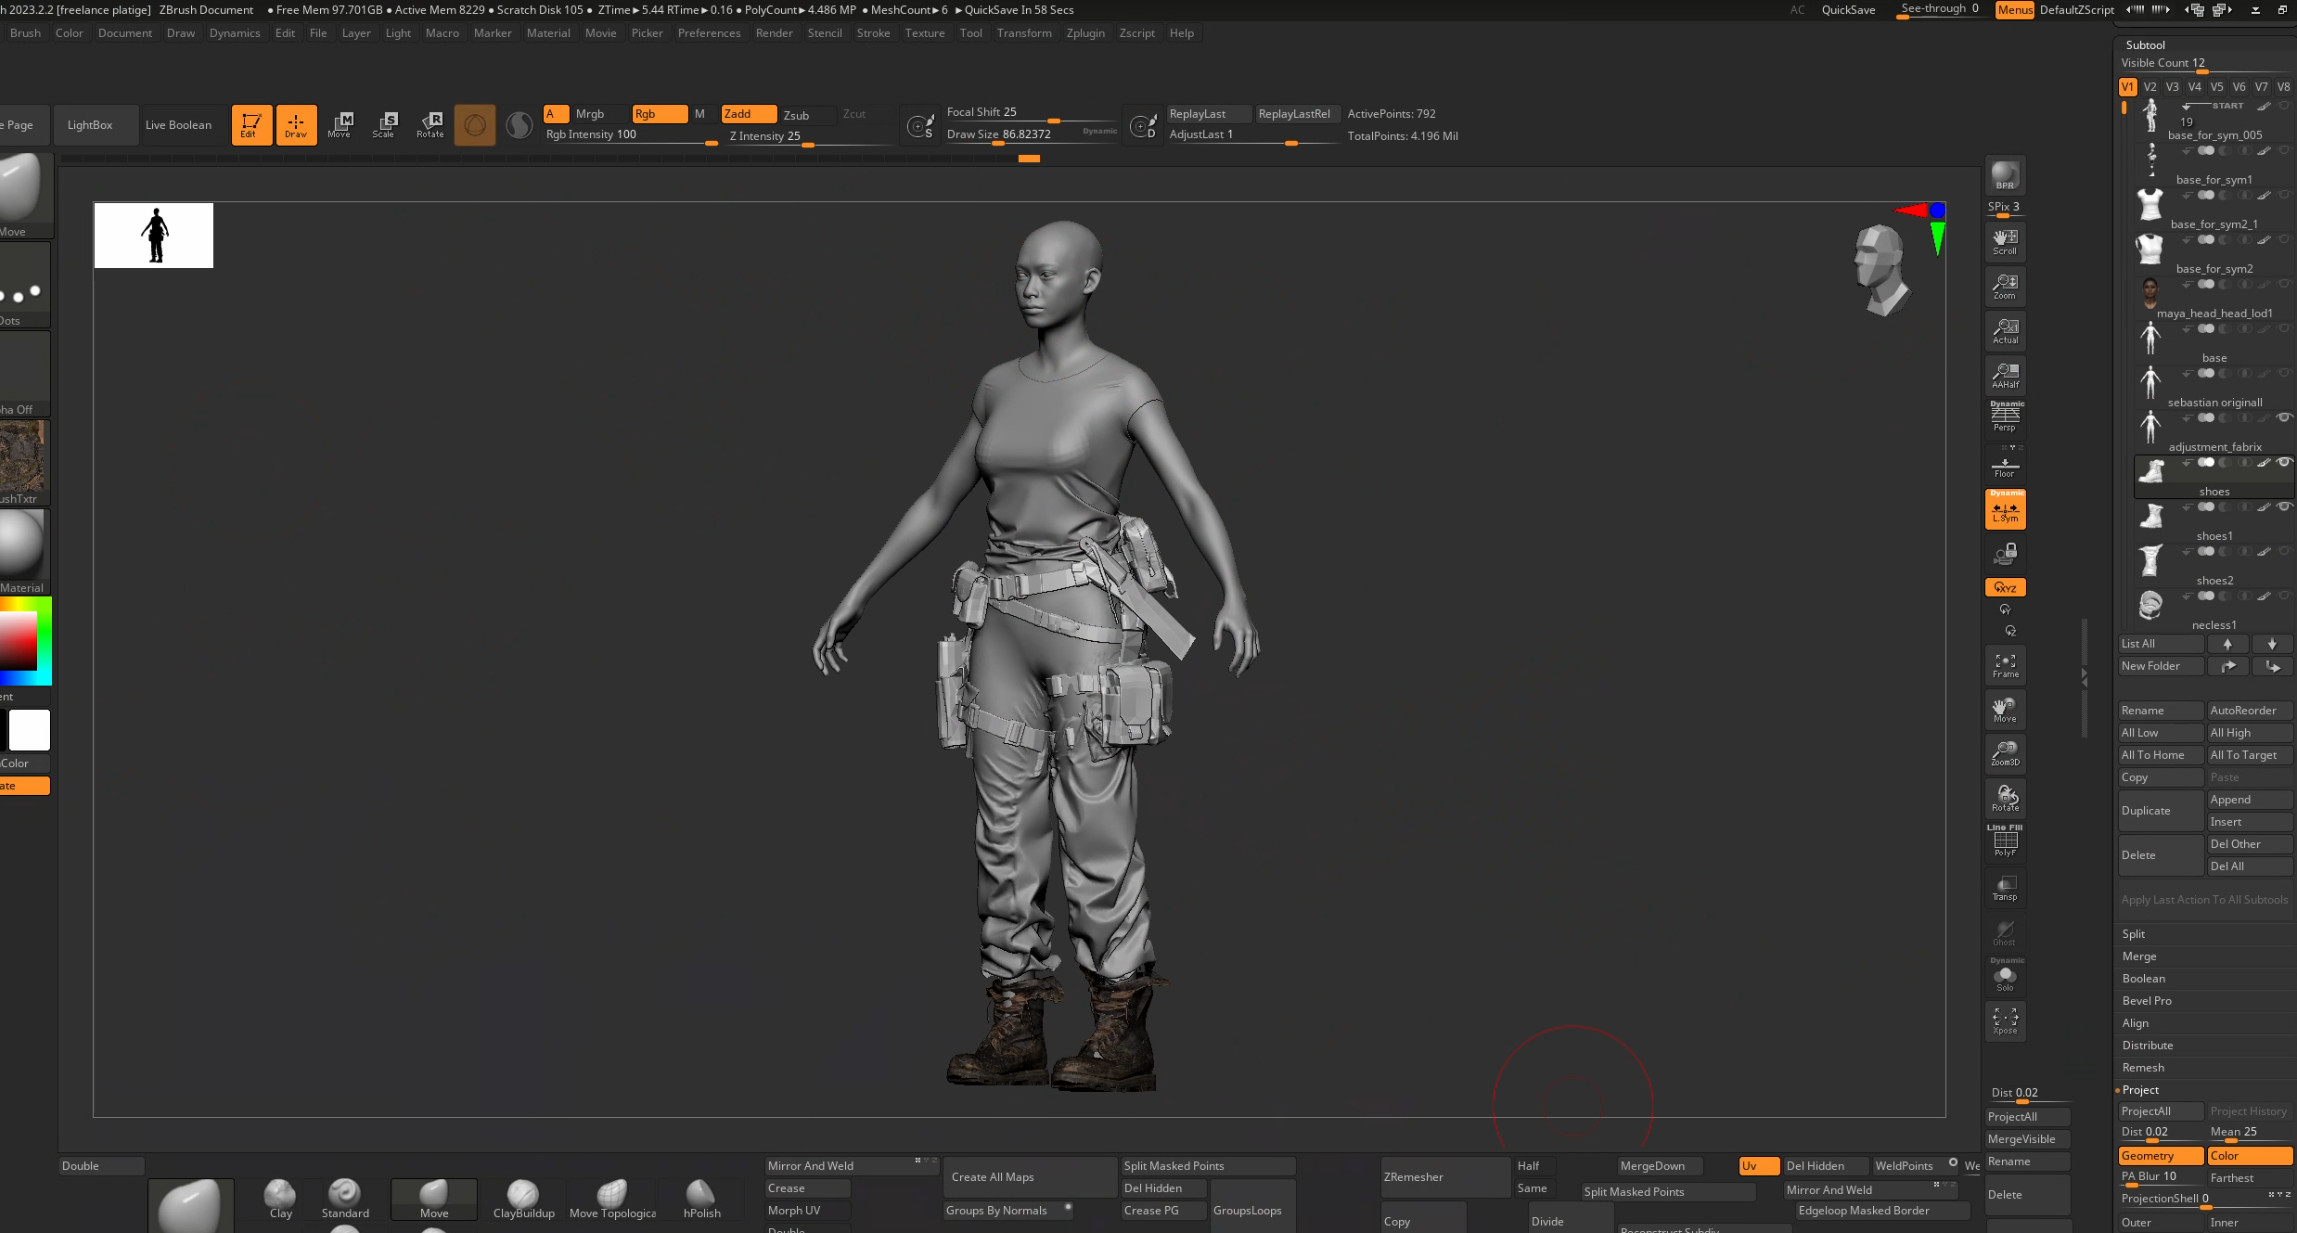The image size is (2297, 1233).
Task: Expand the Distribute section
Action: [x=2147, y=1045]
